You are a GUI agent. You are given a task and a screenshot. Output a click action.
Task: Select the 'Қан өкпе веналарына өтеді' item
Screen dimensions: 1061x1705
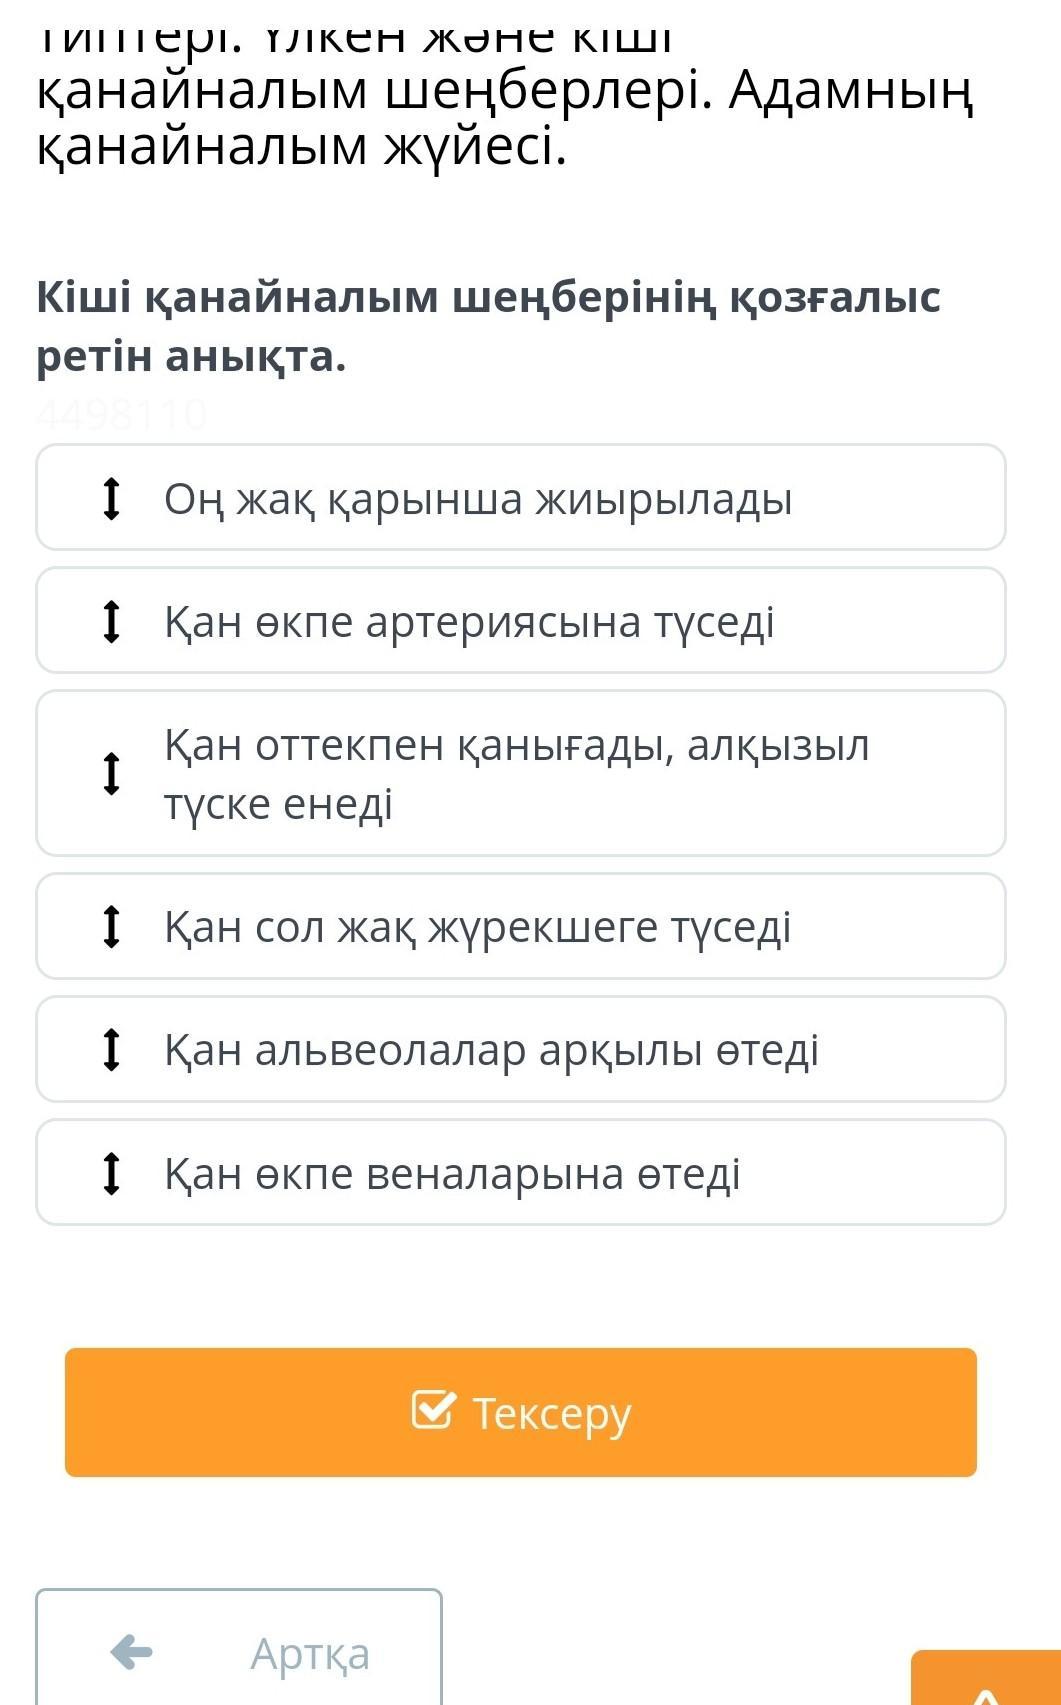click(x=520, y=1172)
